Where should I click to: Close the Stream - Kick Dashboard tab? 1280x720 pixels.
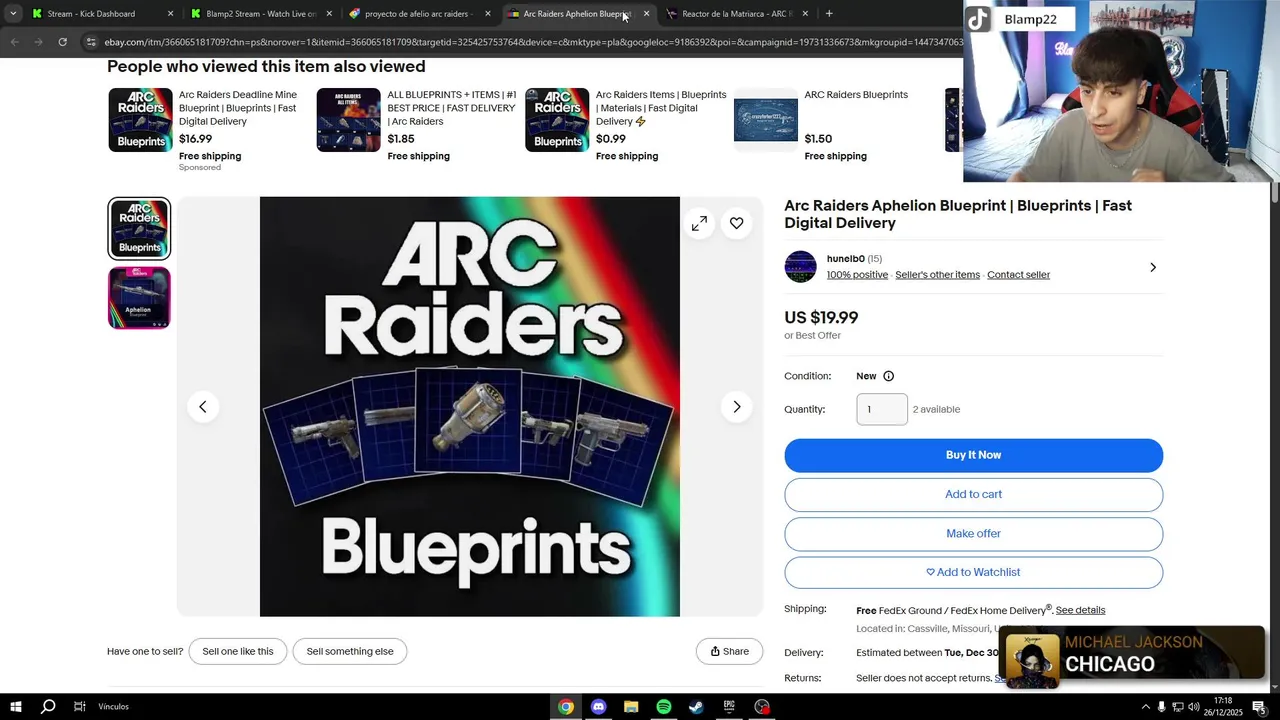(x=170, y=14)
